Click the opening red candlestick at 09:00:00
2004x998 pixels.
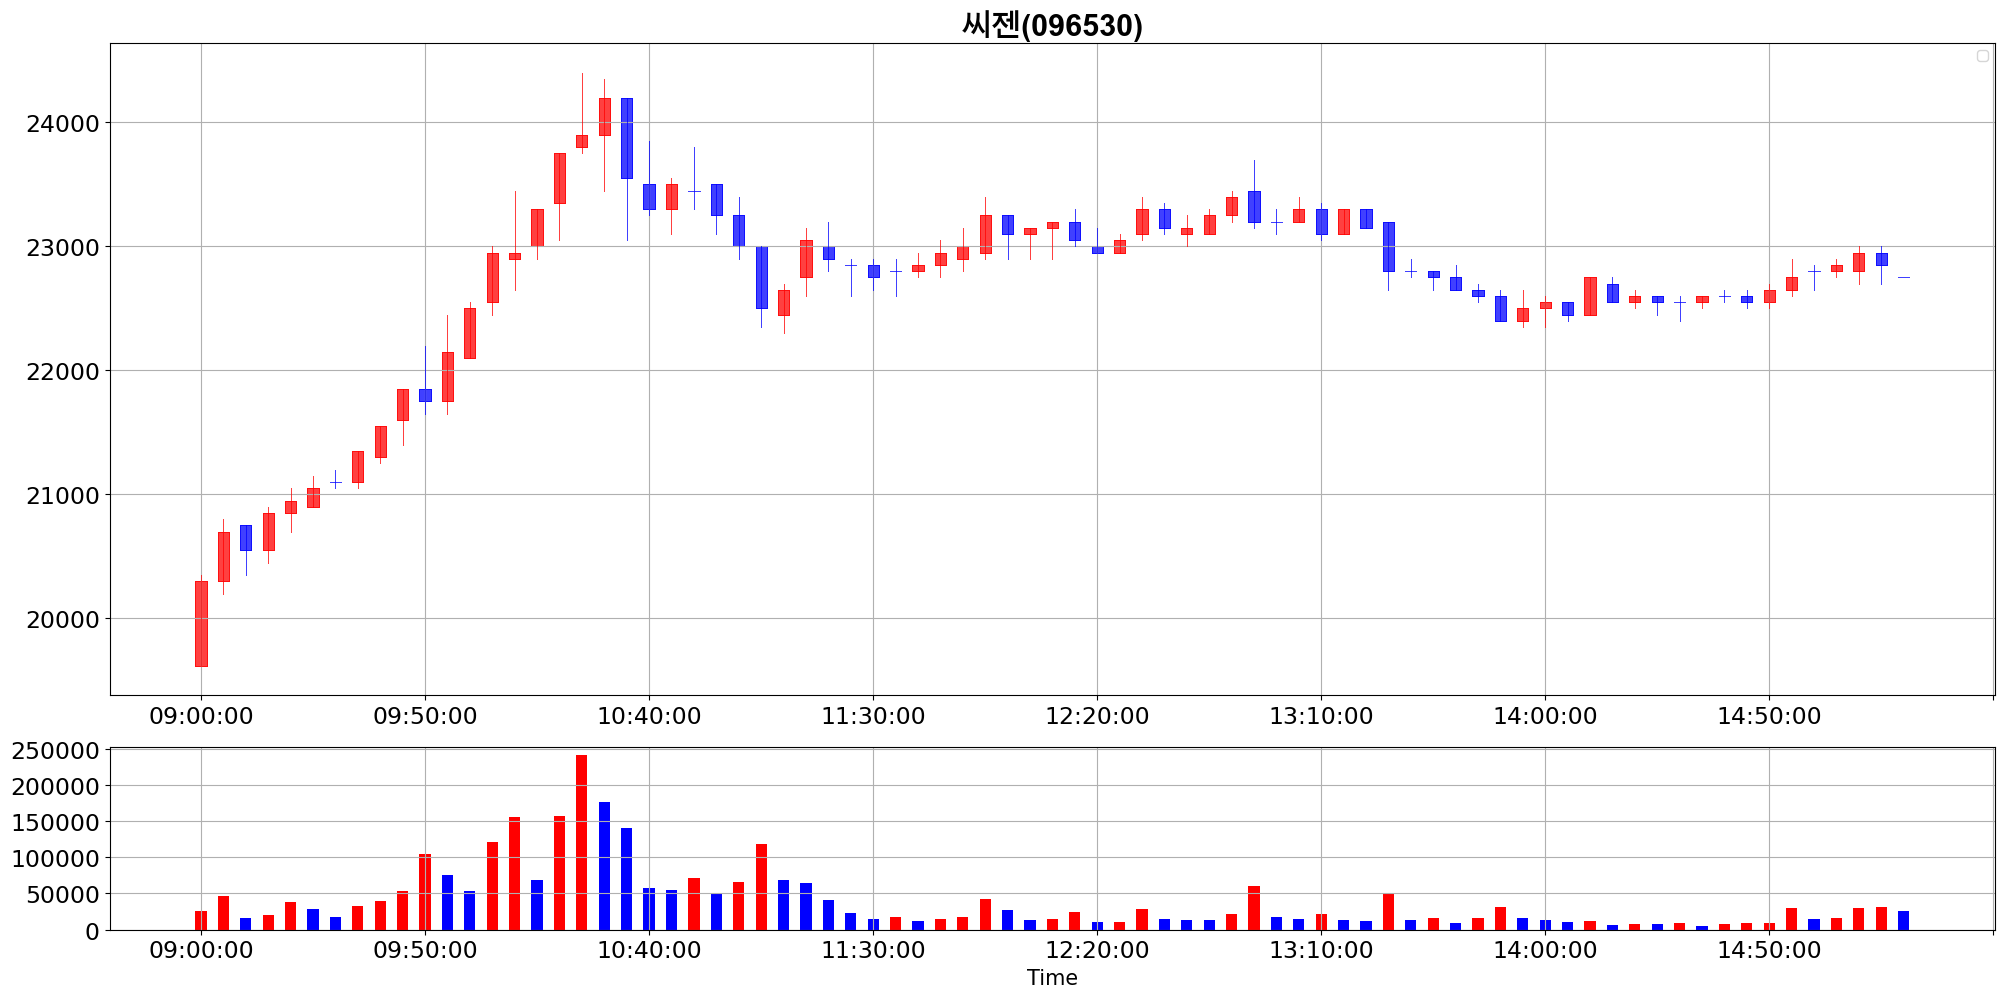(x=201, y=624)
